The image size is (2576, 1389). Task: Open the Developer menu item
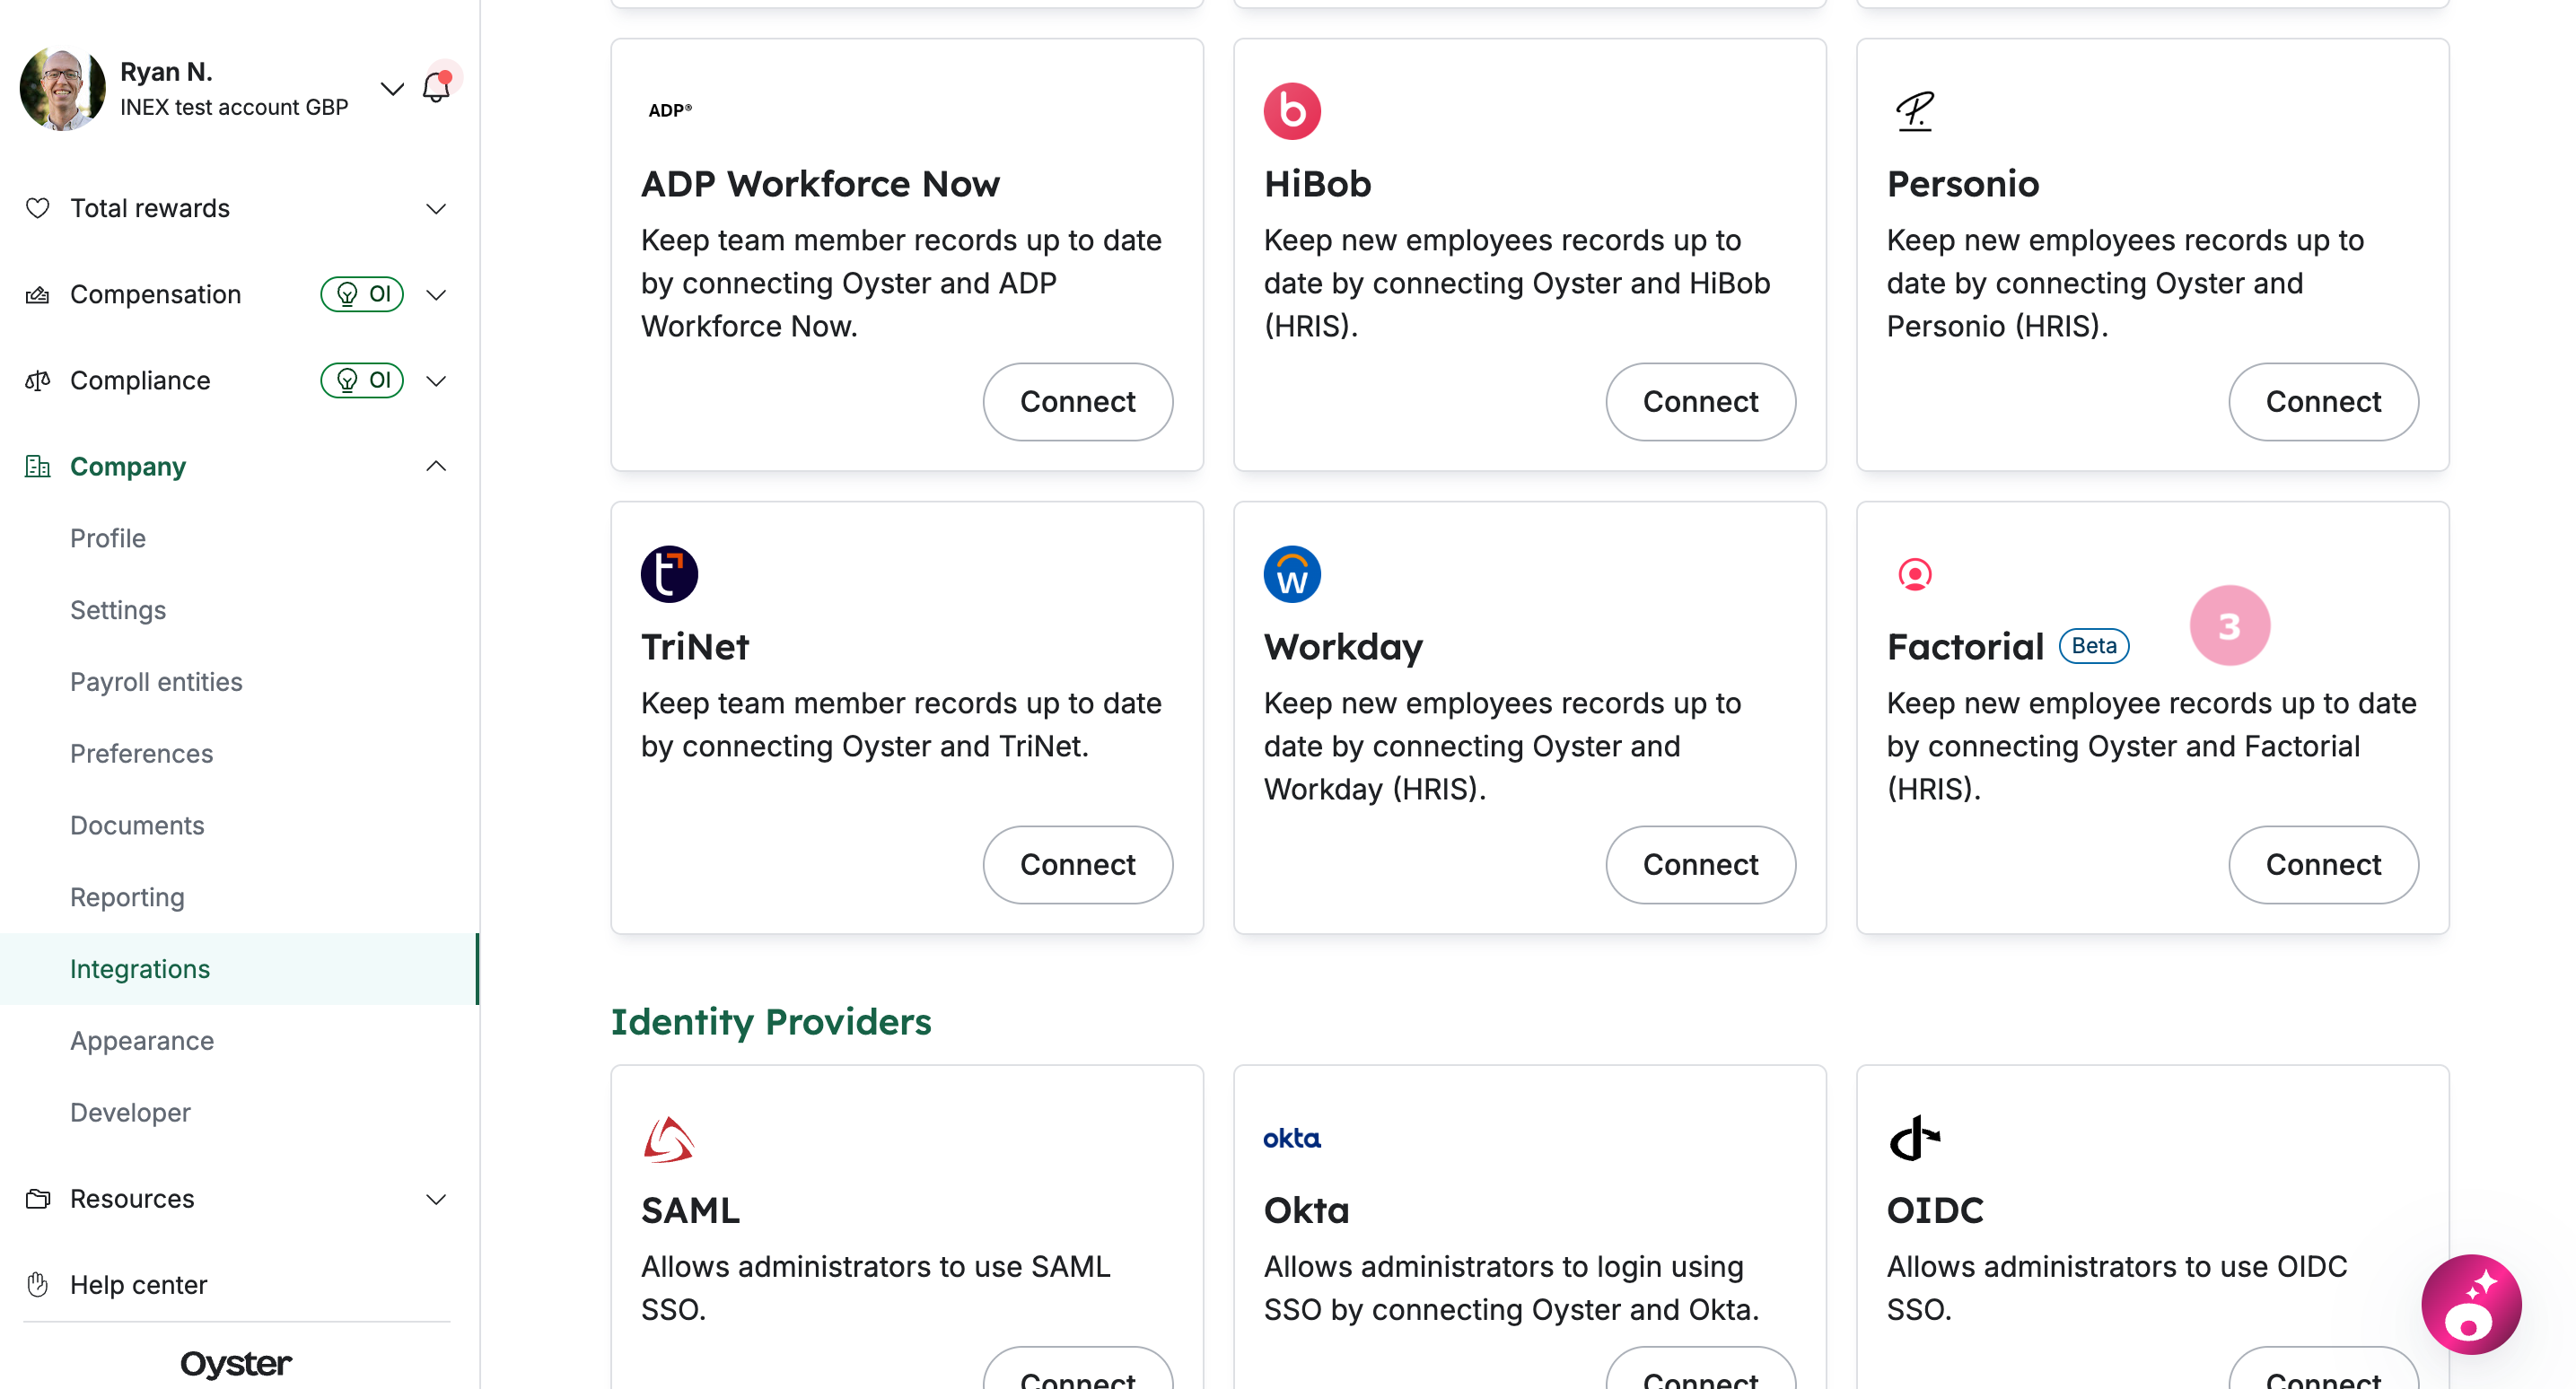[x=130, y=1112]
